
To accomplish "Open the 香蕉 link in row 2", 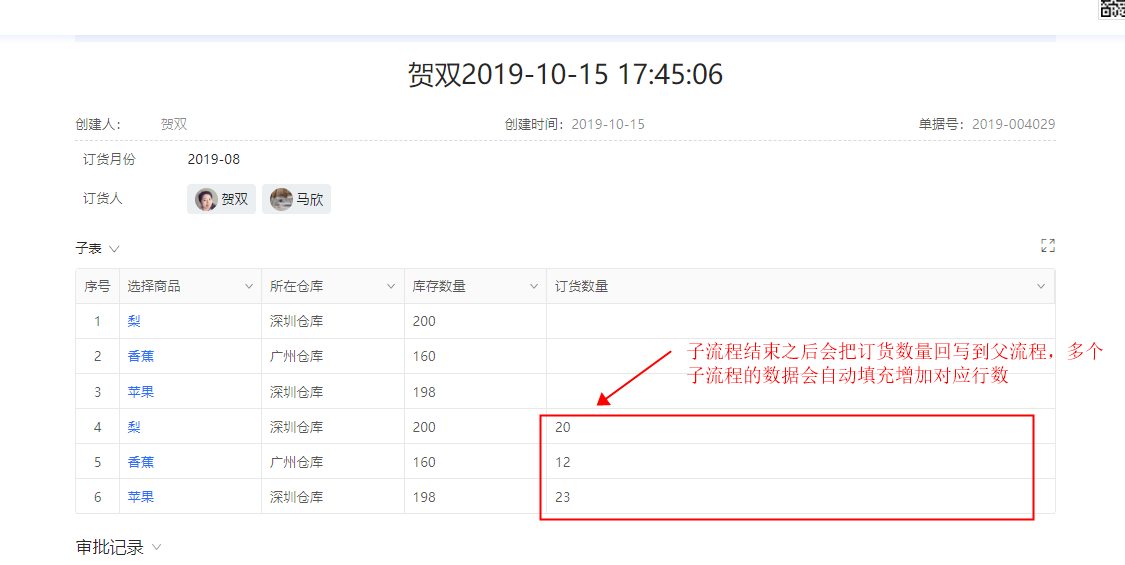I will pyautogui.click(x=141, y=356).
